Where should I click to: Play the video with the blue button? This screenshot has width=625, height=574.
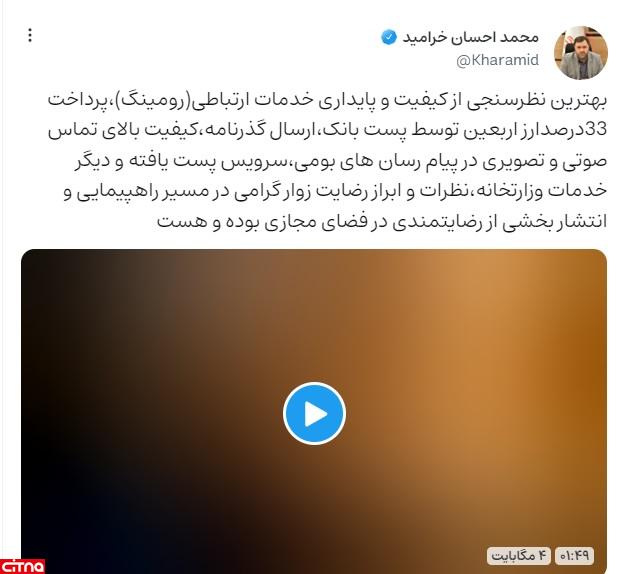pos(314,413)
